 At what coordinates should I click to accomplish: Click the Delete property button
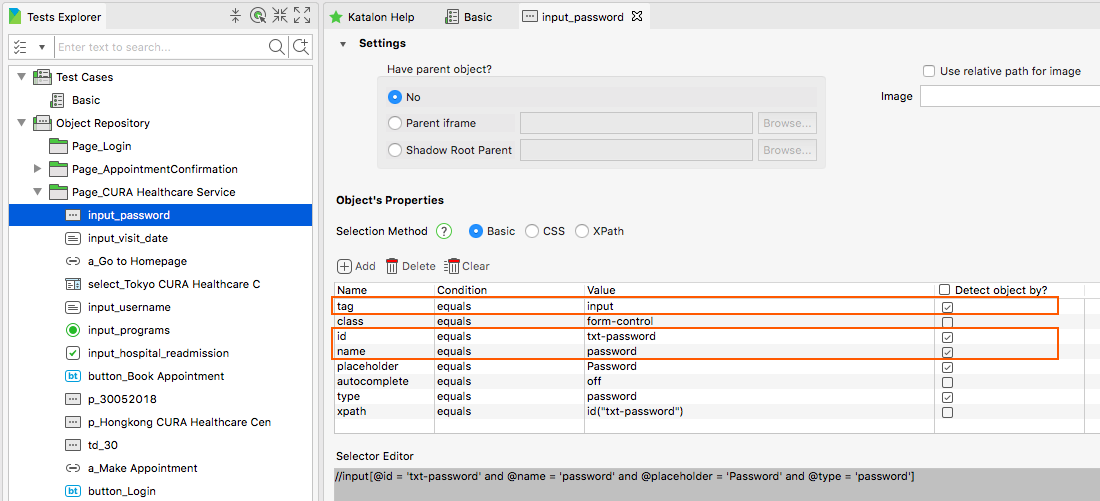[x=410, y=266]
